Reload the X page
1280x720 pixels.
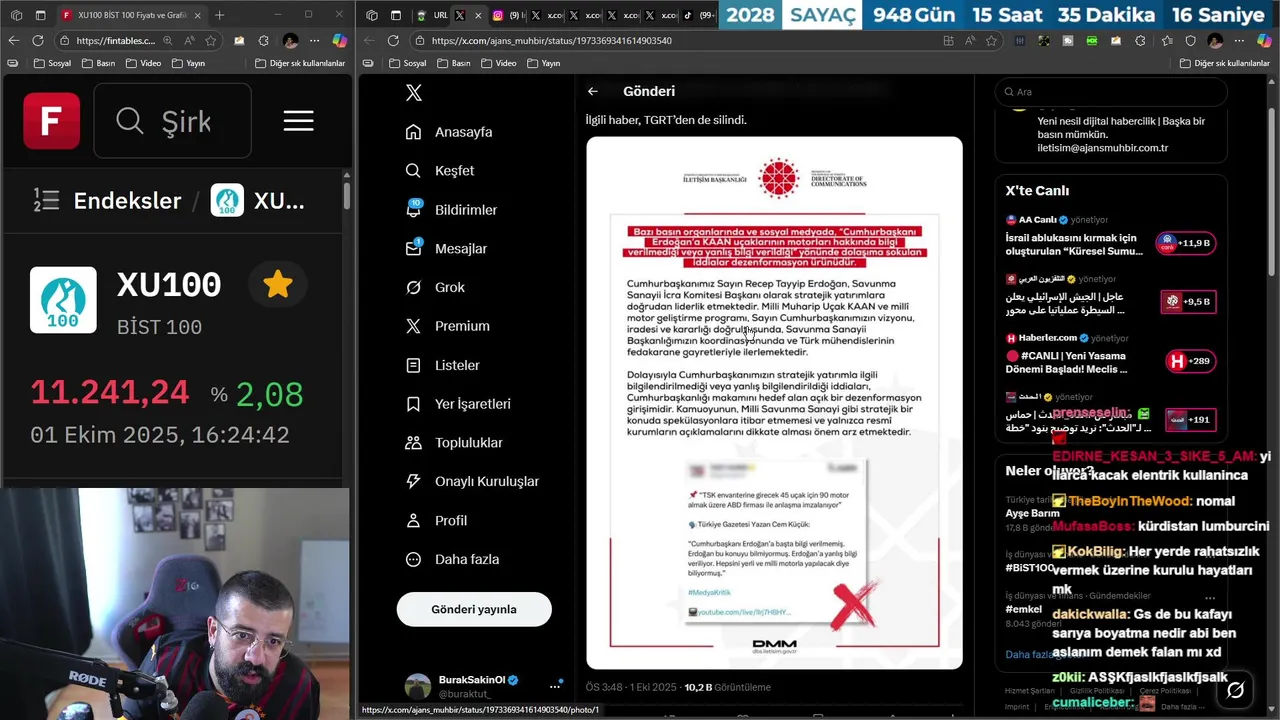click(393, 41)
